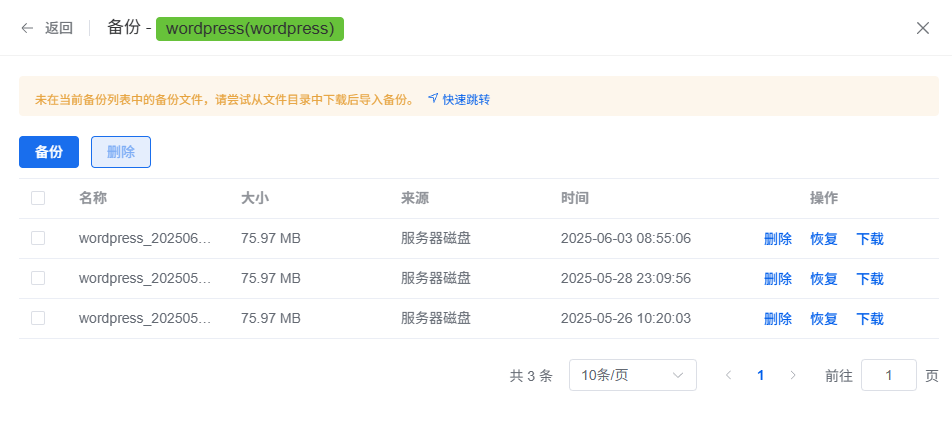
Task: Open the 10条/页 page size dropdown
Action: (x=633, y=375)
